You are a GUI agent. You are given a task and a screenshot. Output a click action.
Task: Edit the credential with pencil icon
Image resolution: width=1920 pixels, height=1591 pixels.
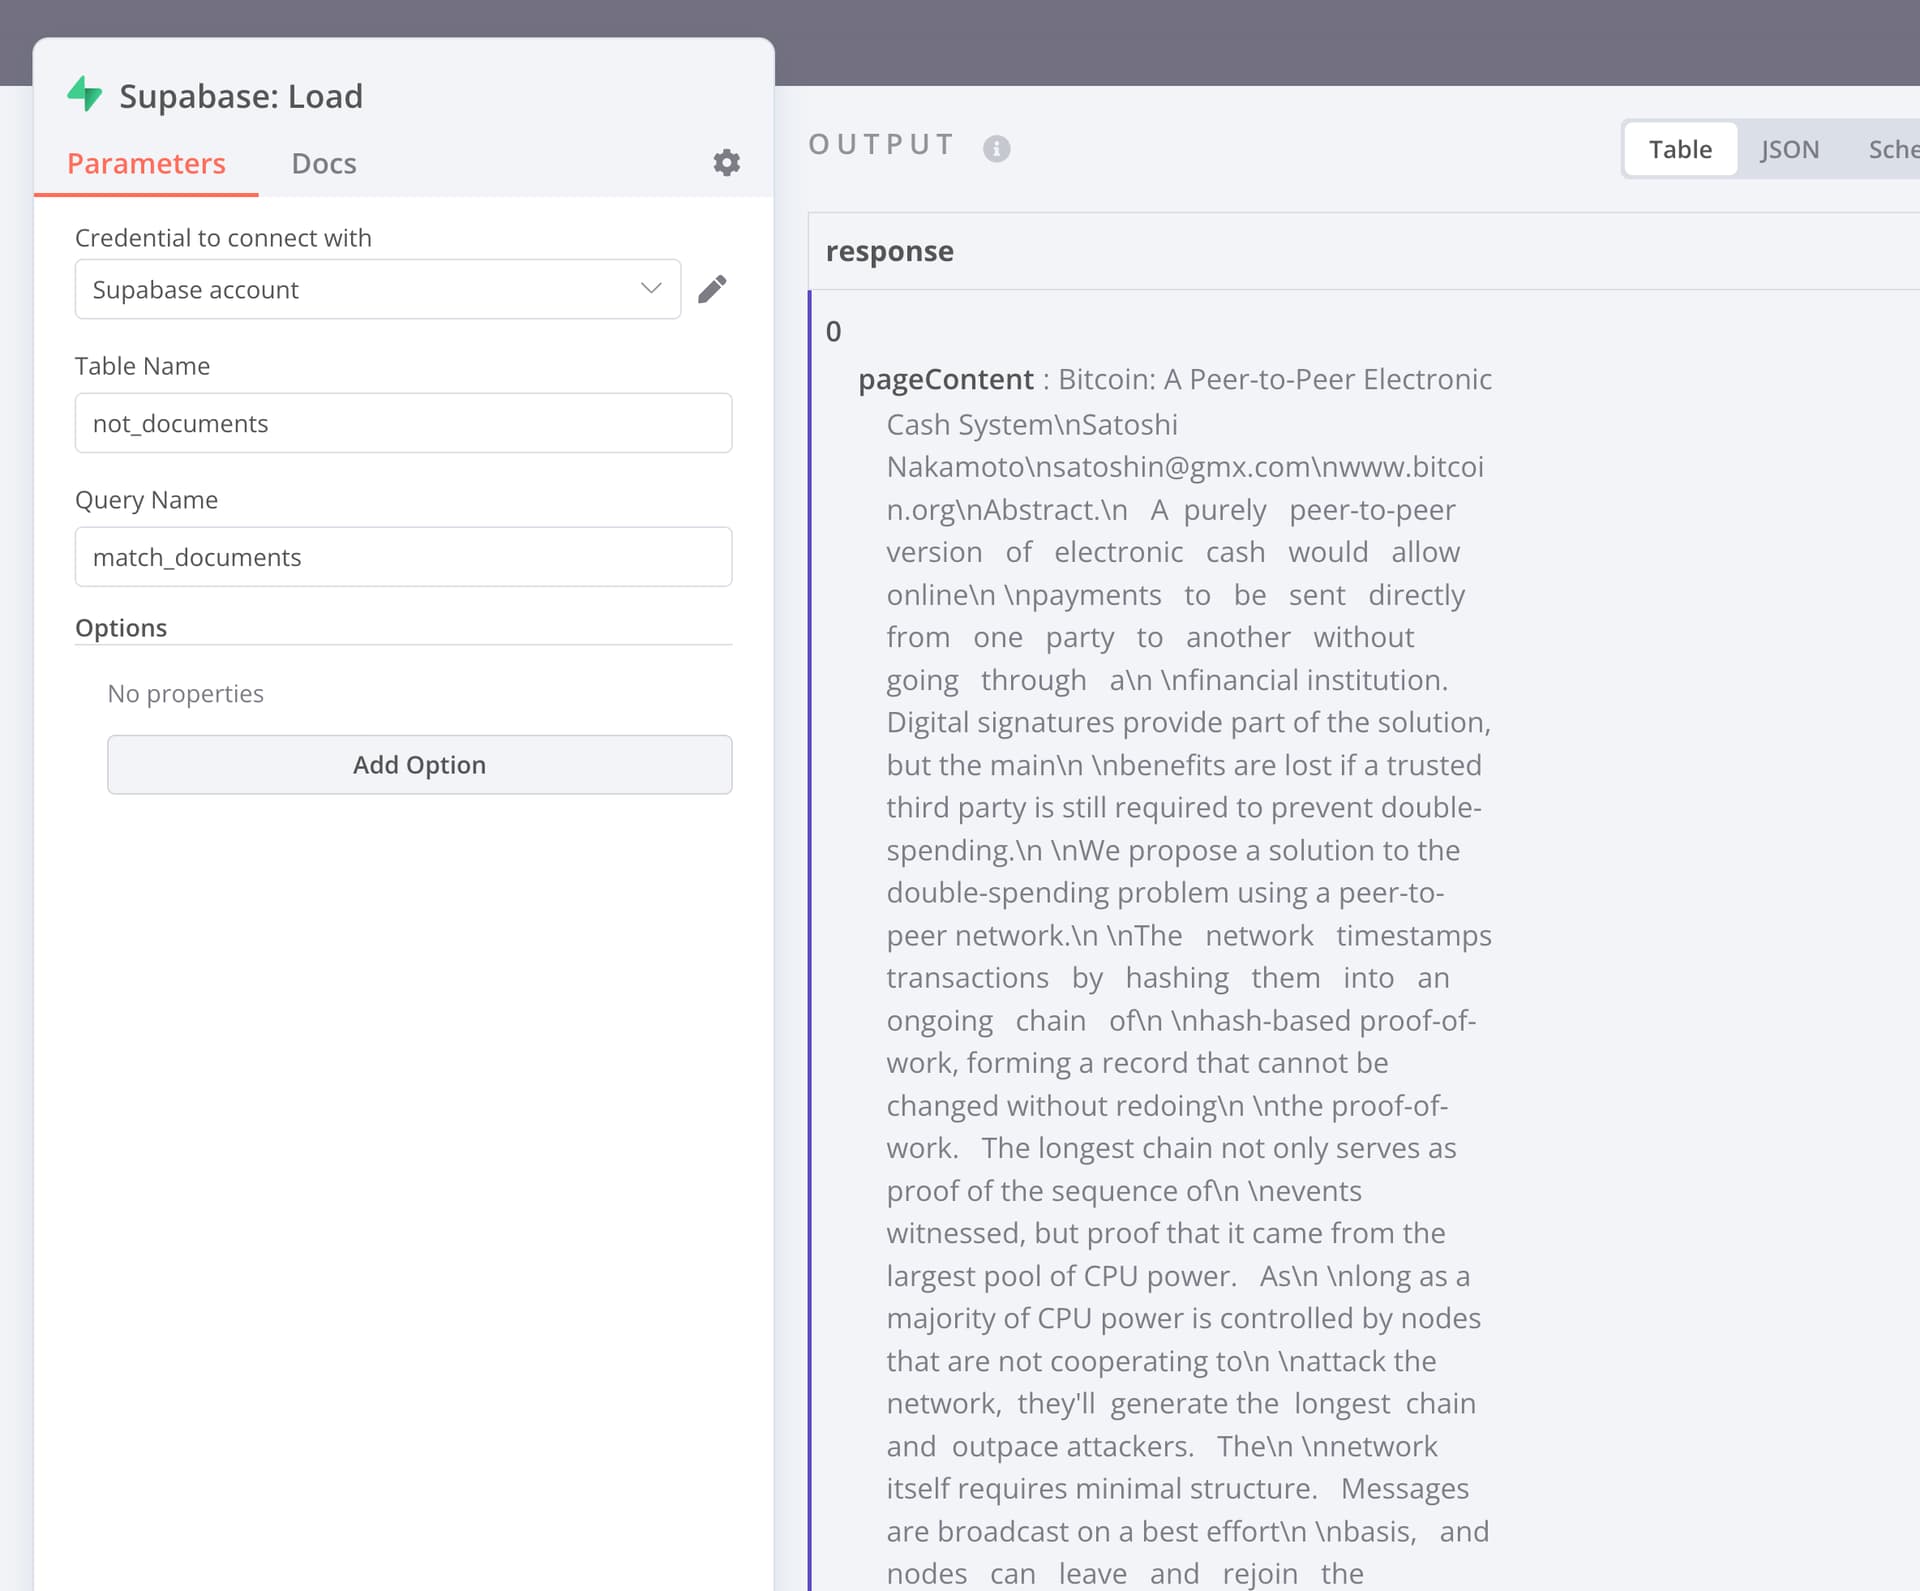[712, 289]
